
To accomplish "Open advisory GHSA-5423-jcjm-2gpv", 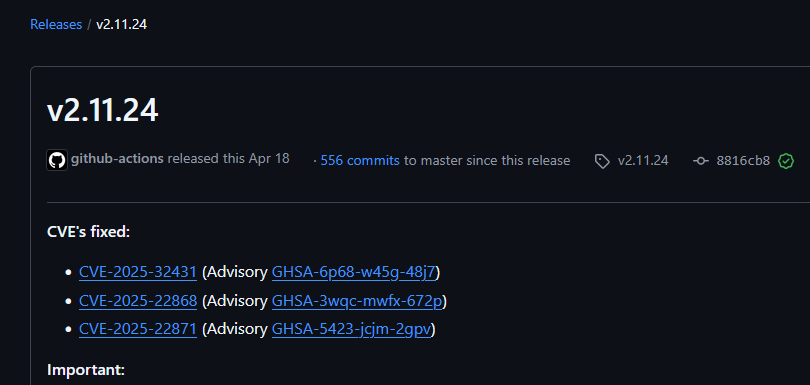I will pyautogui.click(x=351, y=329).
